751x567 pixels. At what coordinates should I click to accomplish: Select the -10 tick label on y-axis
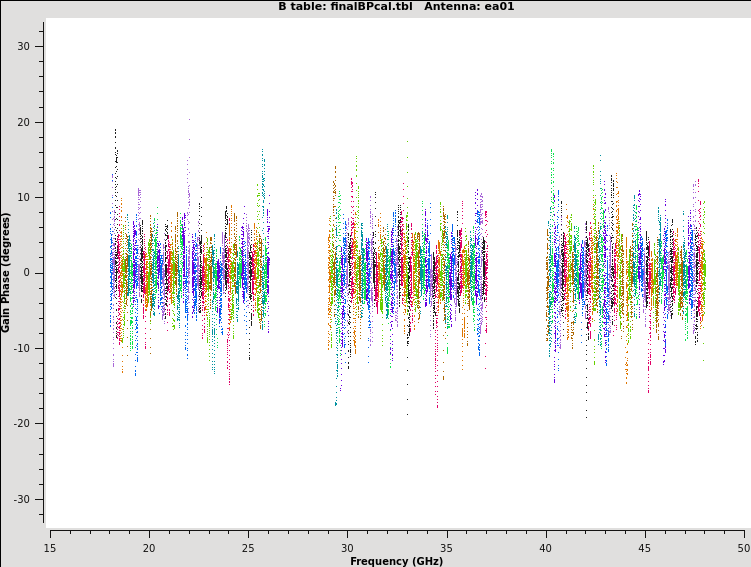point(22,349)
